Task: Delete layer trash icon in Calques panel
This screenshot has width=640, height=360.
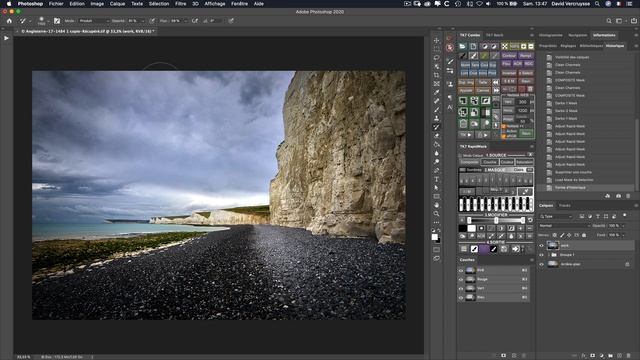Action: 629,356
